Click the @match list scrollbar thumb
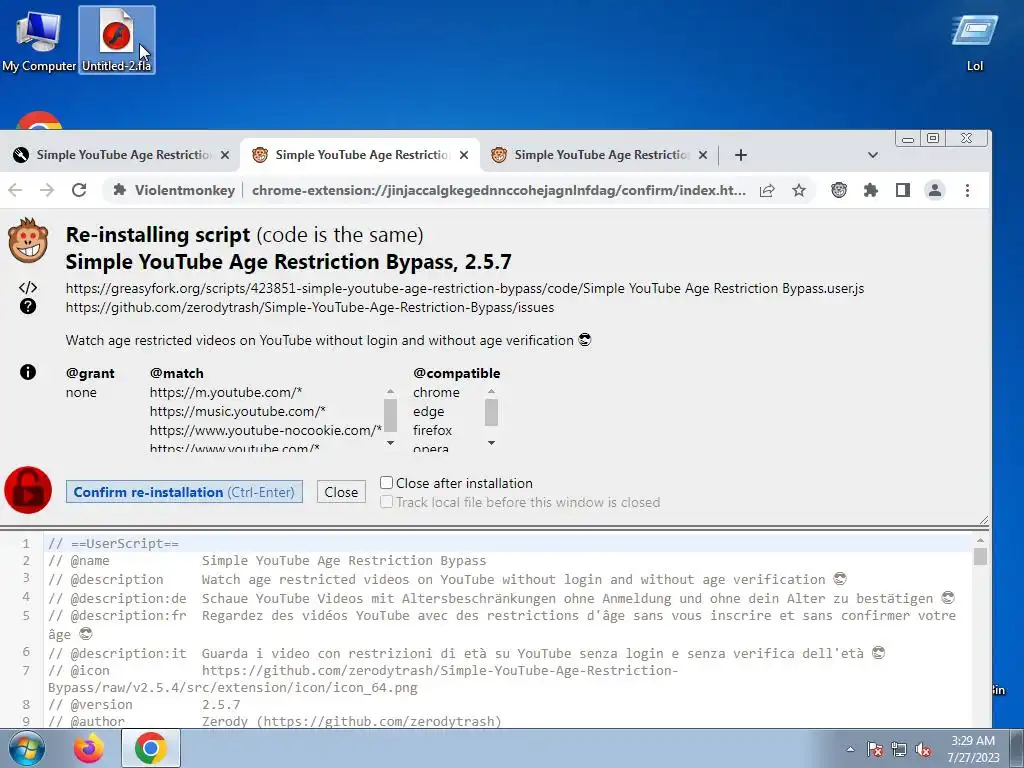This screenshot has height=768, width=1024. (x=390, y=415)
